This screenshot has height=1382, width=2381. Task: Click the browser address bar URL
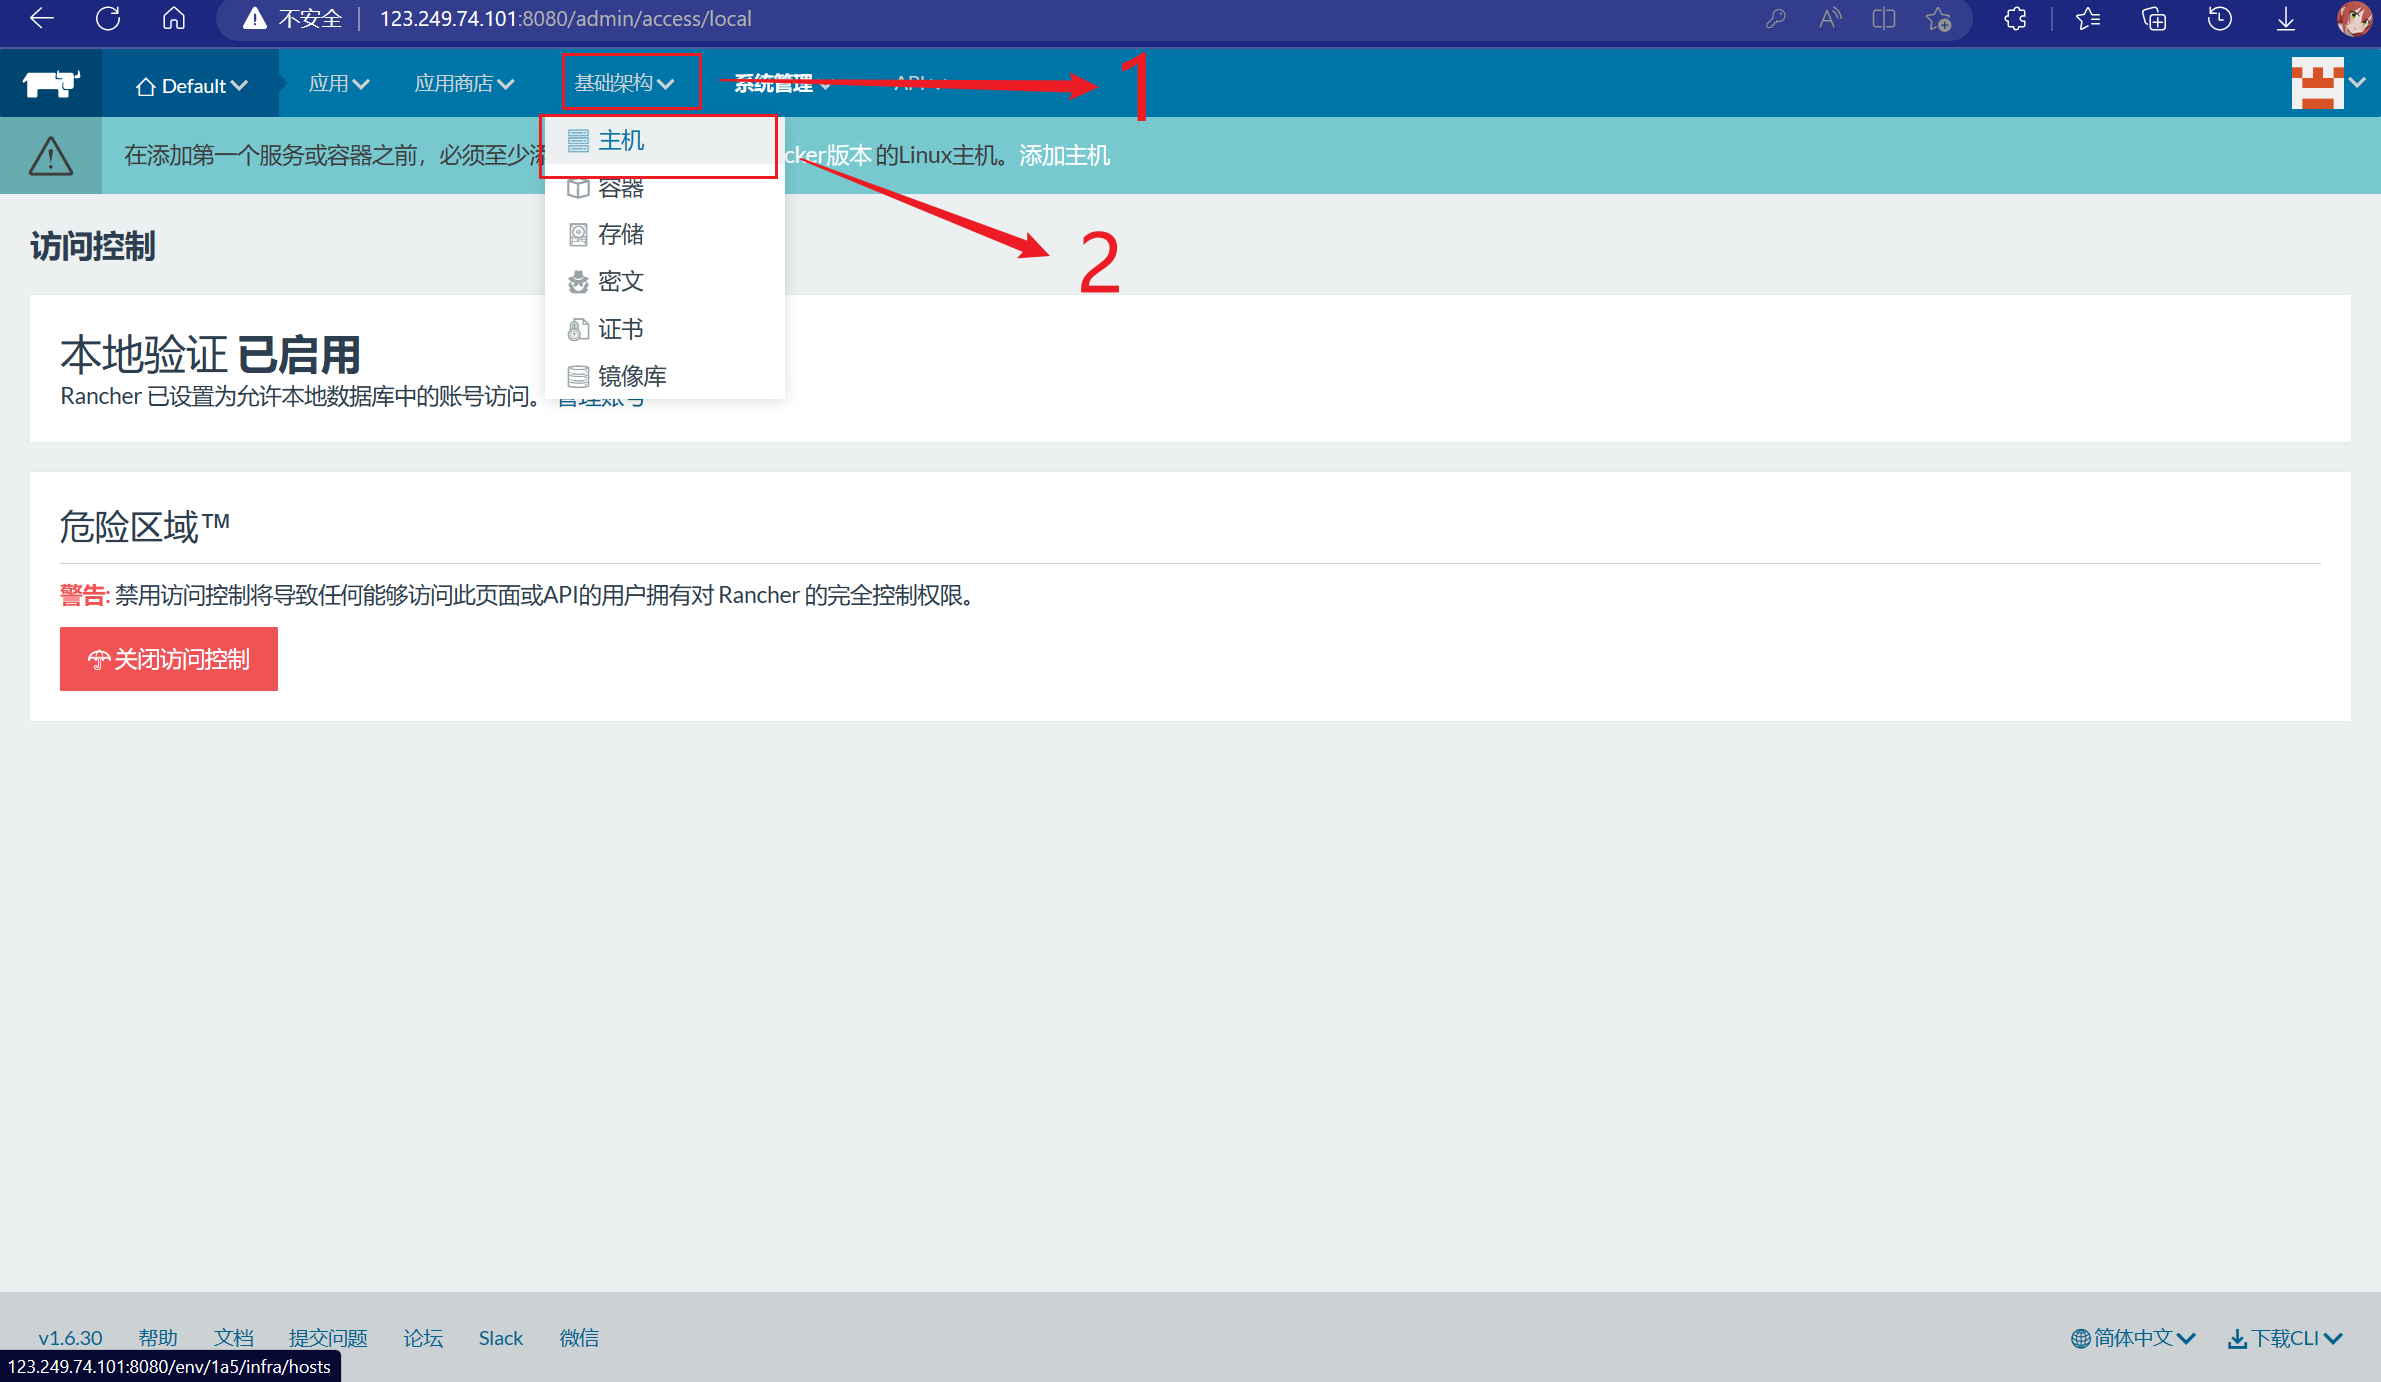pyautogui.click(x=565, y=19)
